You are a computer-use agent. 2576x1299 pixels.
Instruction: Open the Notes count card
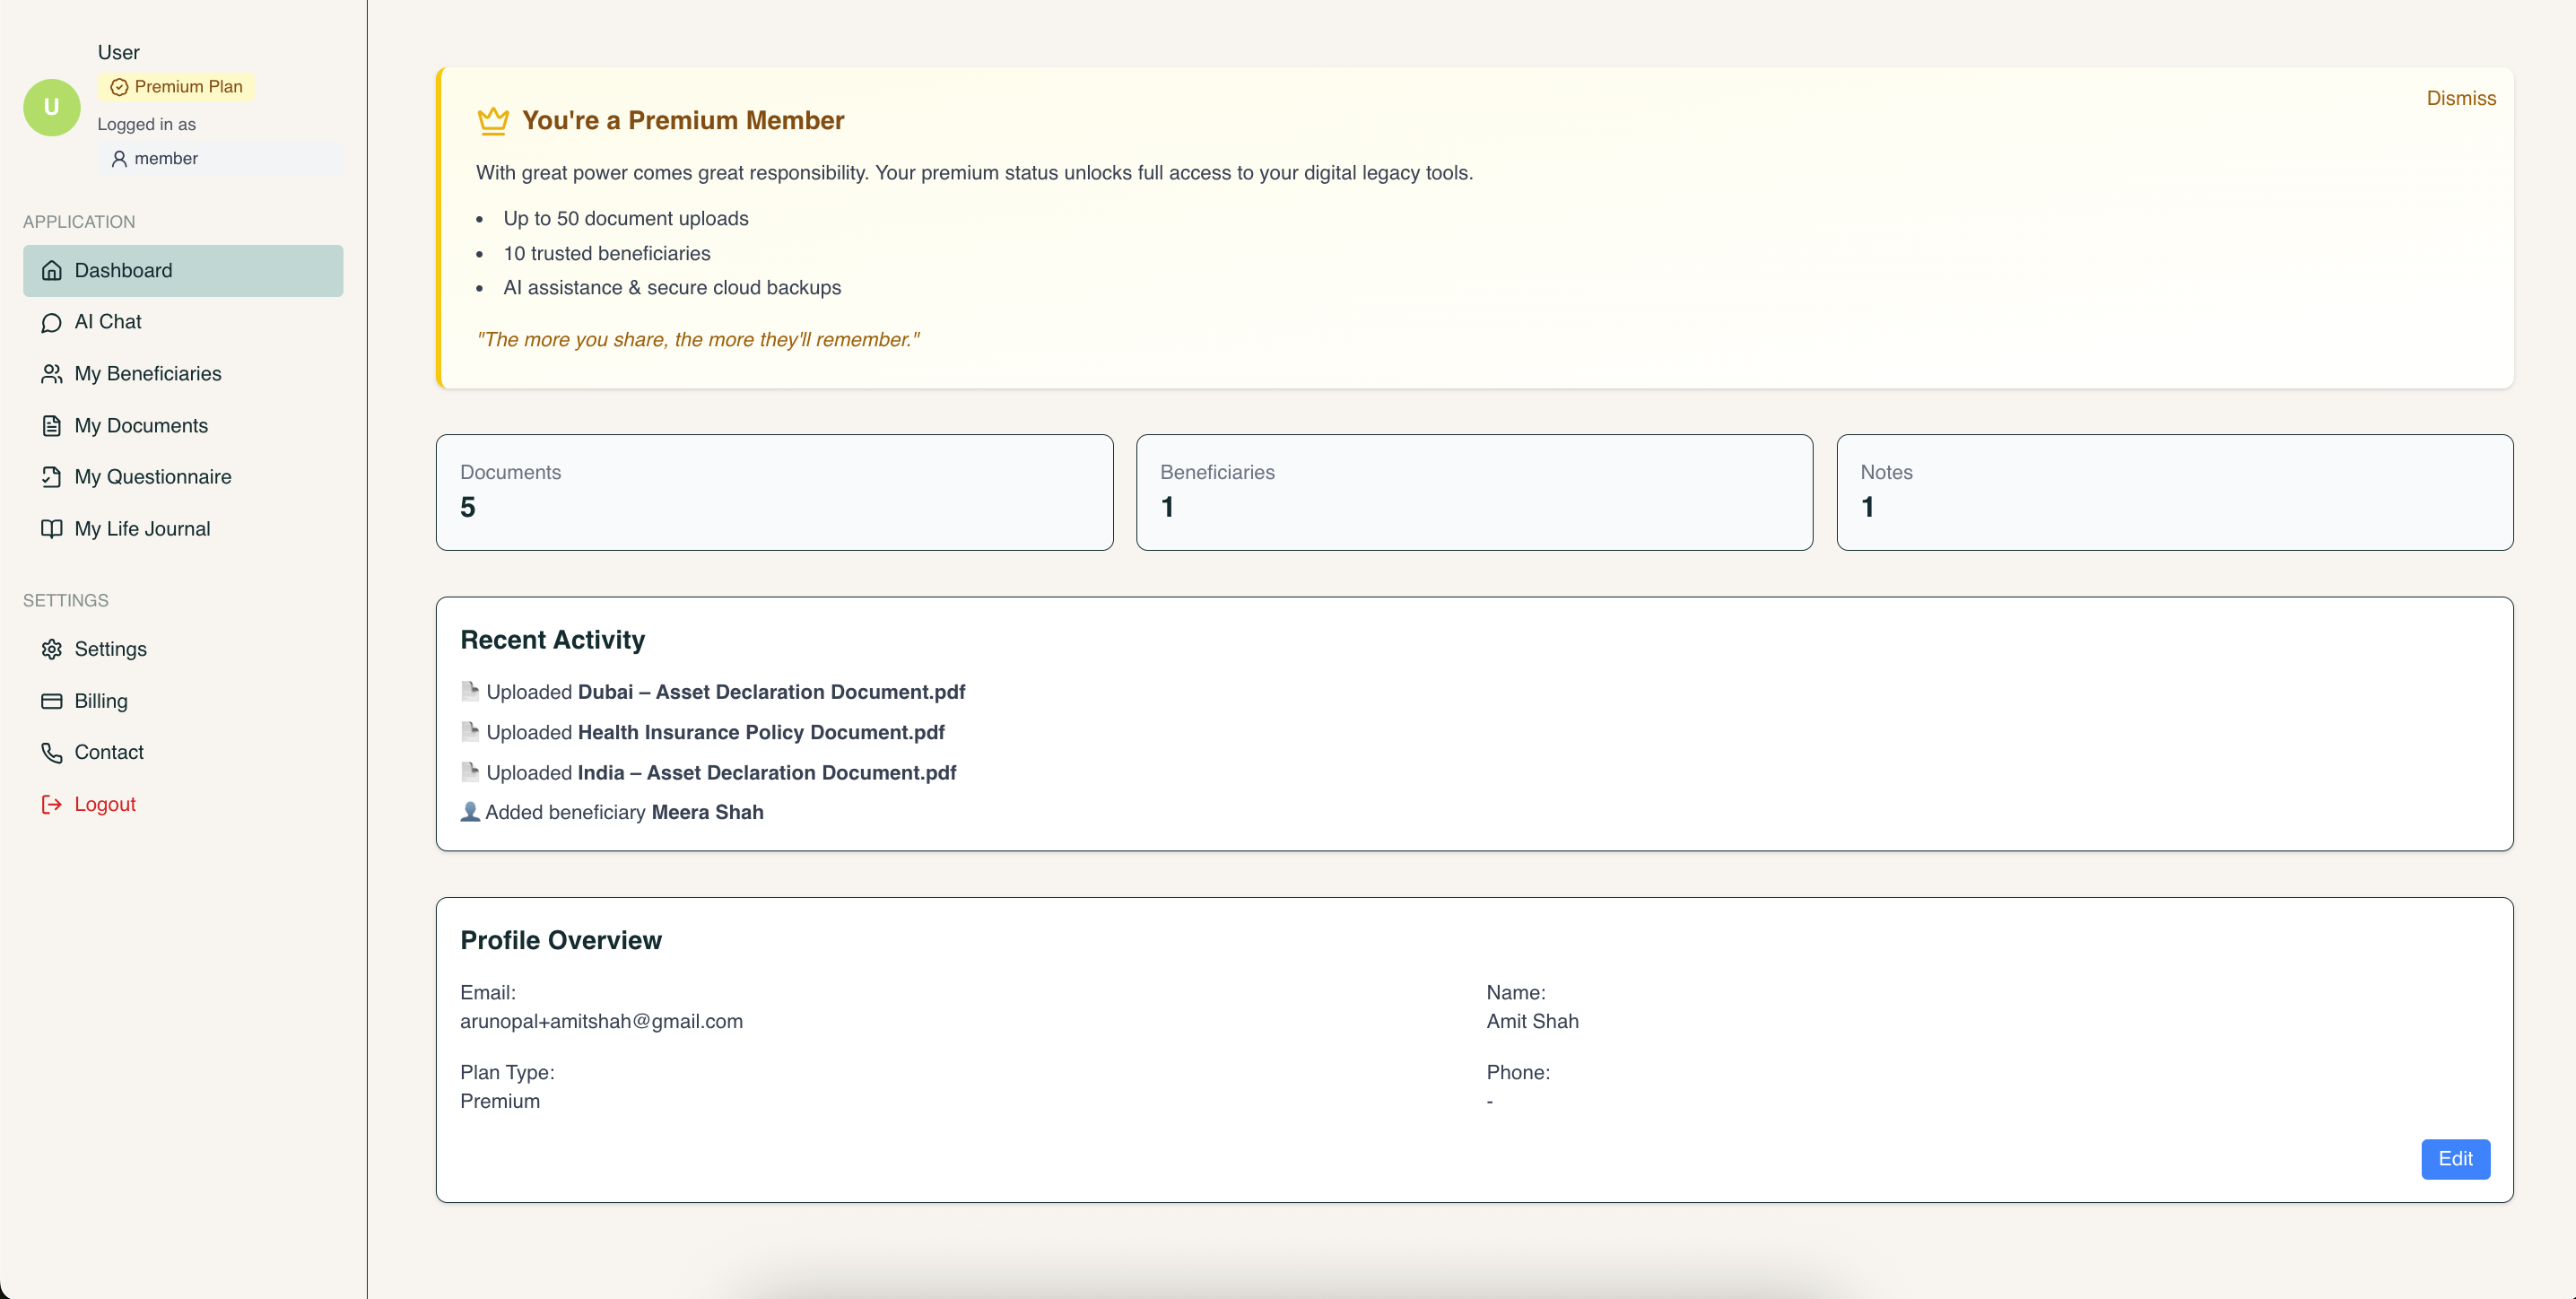pos(2175,492)
